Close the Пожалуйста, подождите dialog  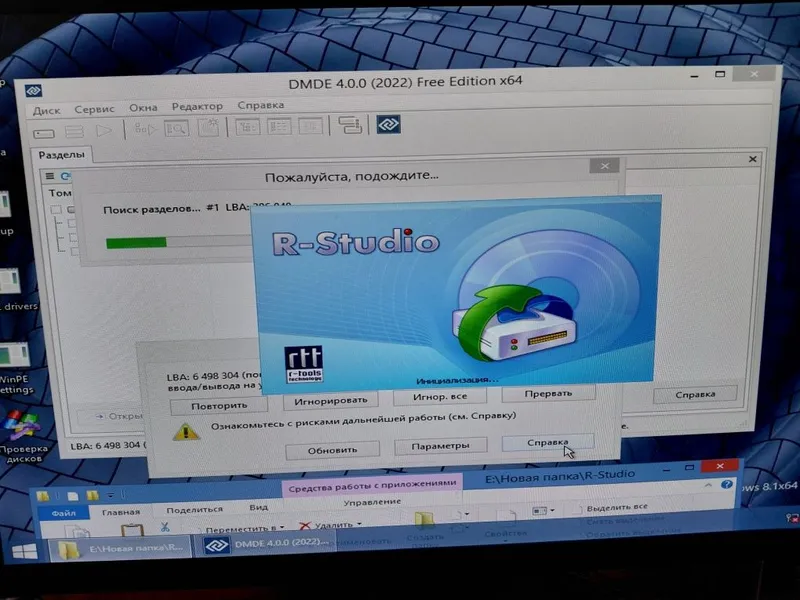click(605, 166)
